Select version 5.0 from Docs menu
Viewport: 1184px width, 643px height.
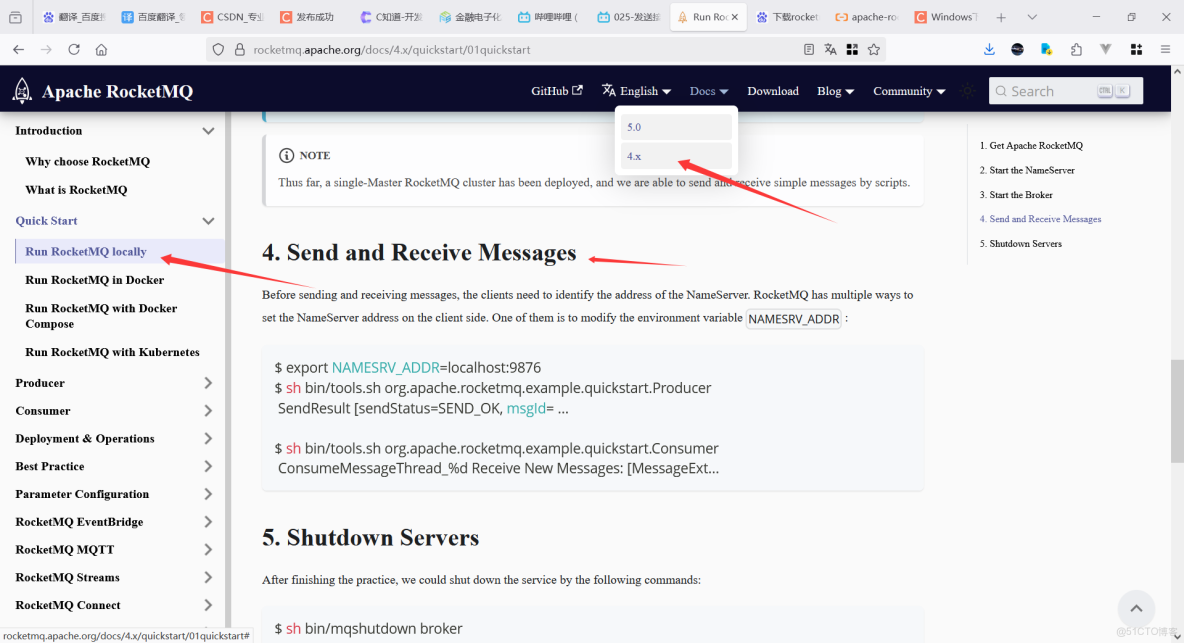point(676,127)
